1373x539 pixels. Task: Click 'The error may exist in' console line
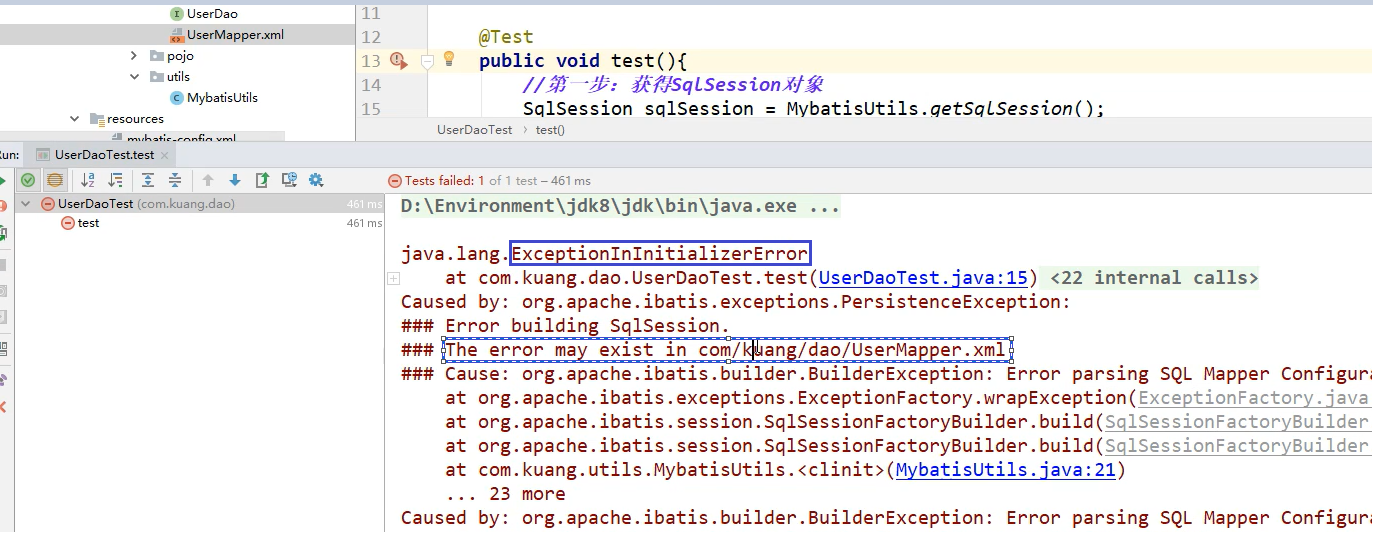(725, 350)
